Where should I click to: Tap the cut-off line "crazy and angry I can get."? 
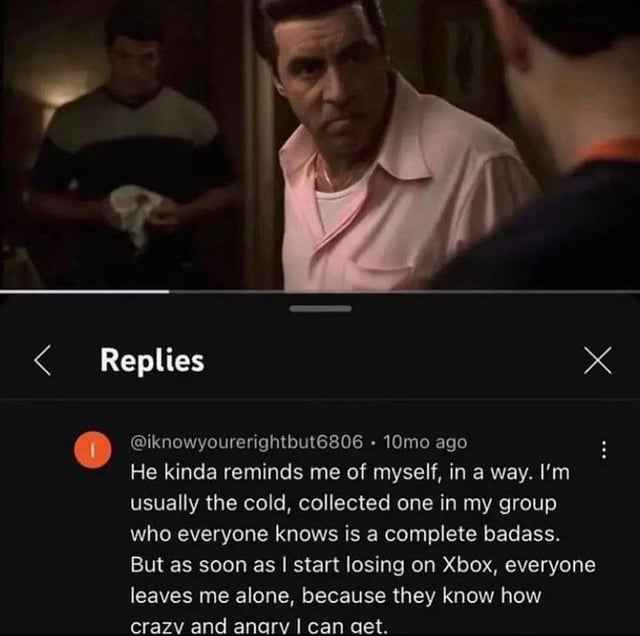click(258, 627)
